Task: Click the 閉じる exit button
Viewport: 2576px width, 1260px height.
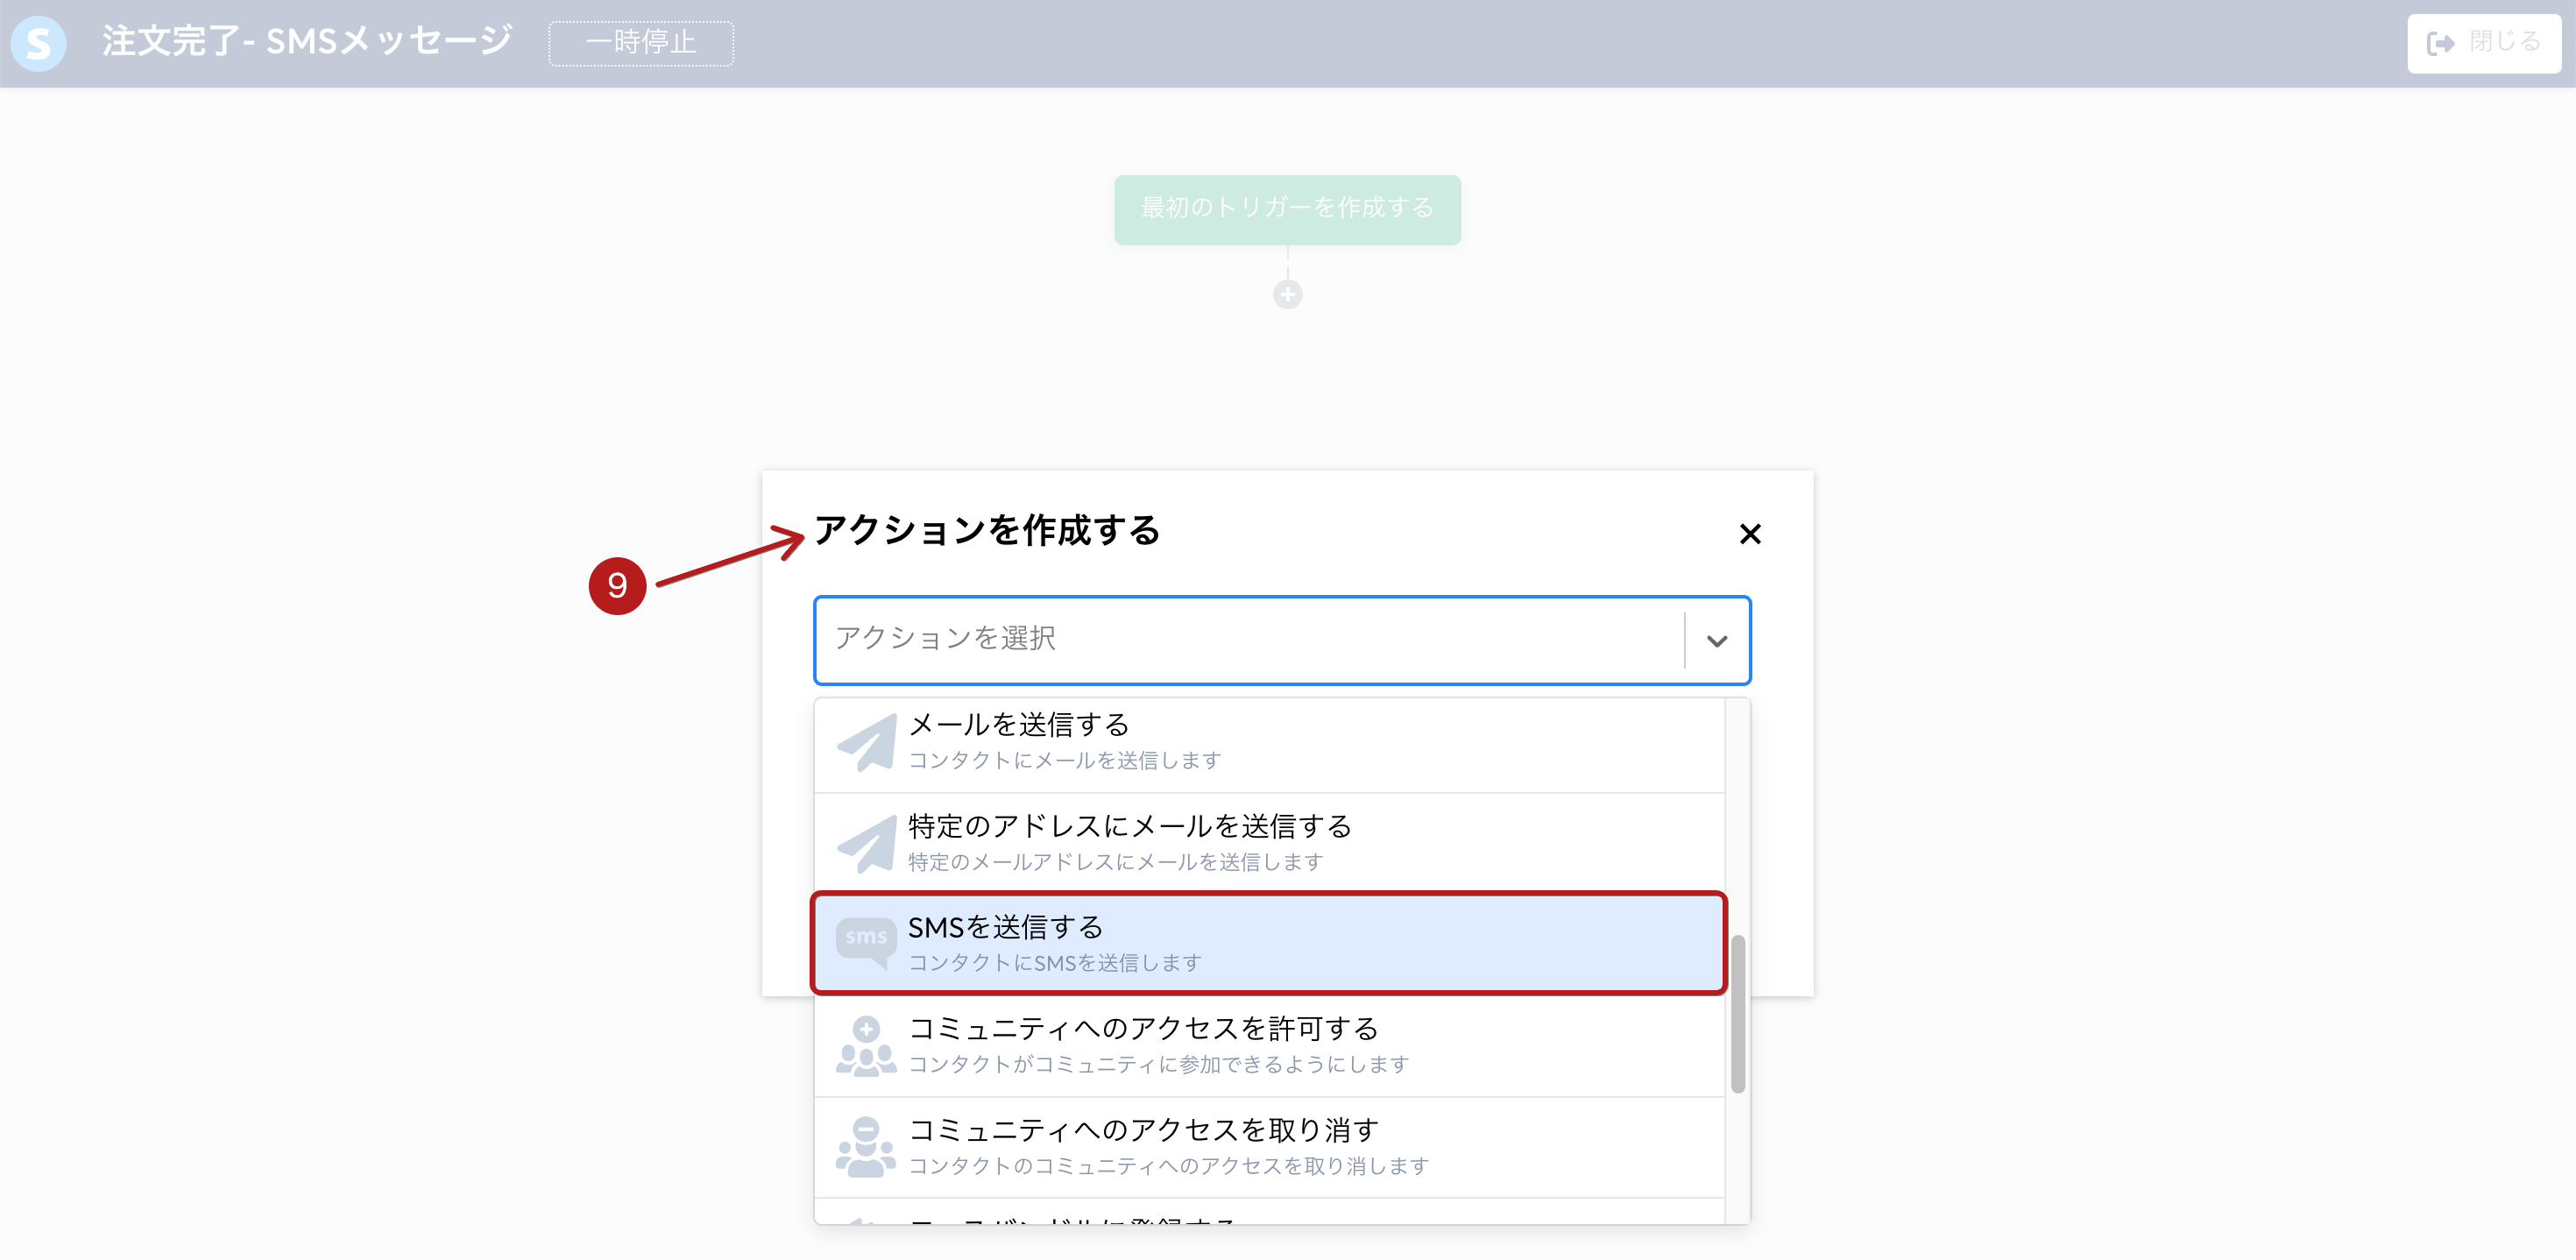Action: point(2483,43)
